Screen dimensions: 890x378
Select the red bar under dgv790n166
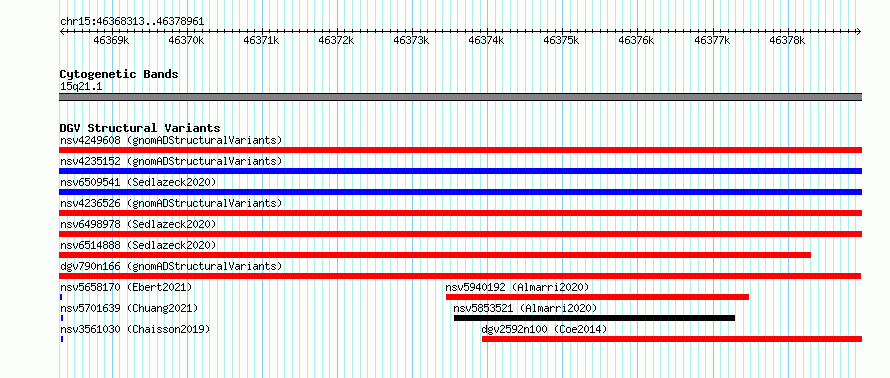pos(460,276)
